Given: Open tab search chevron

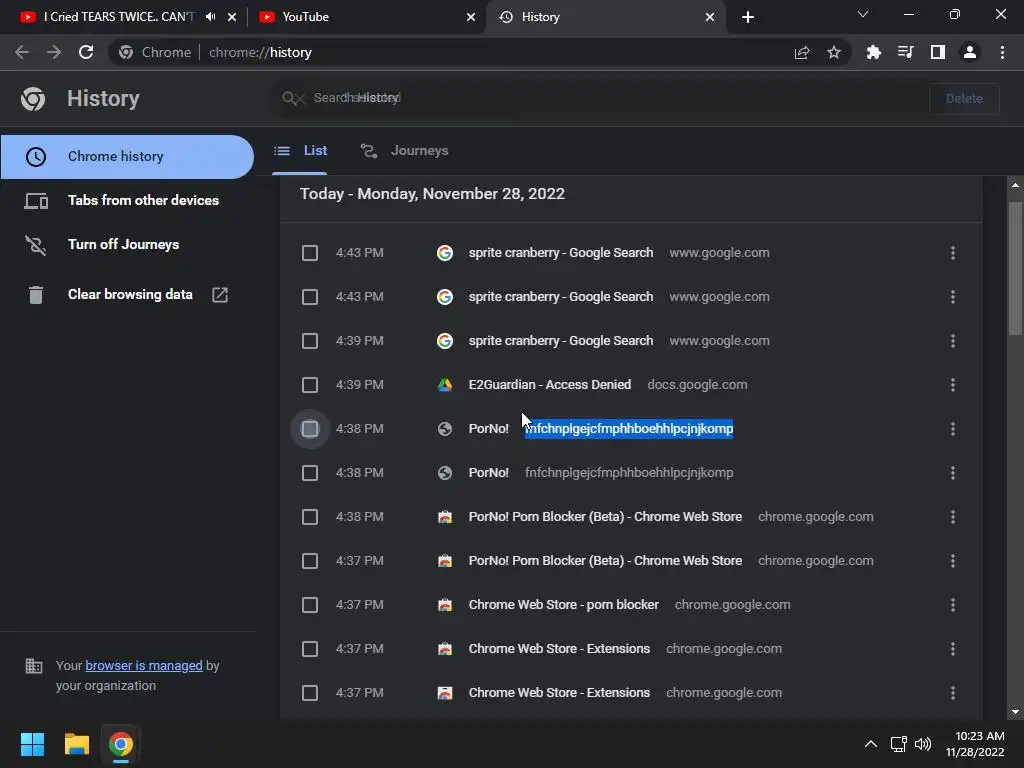Looking at the screenshot, I should (863, 14).
